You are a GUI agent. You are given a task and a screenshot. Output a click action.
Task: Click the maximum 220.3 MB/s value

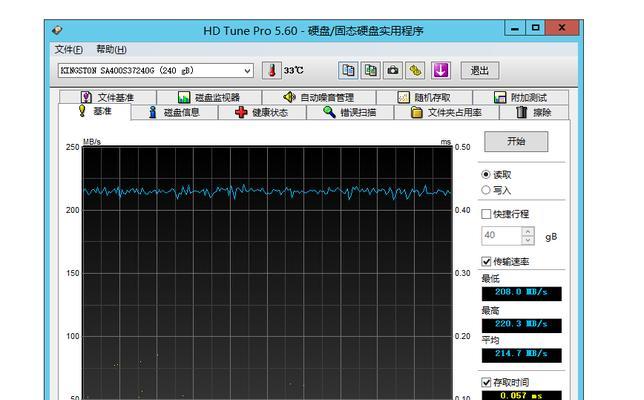click(522, 324)
